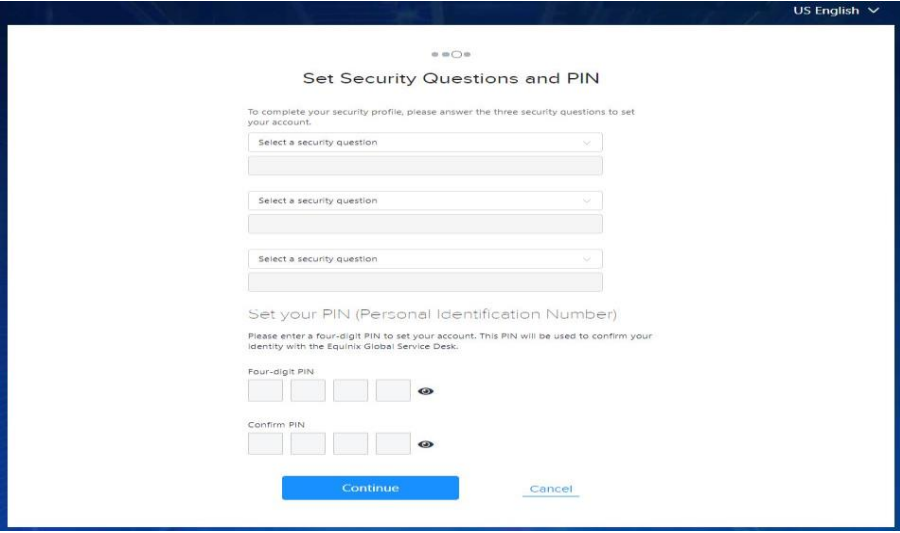Open the first security question dropdown
This screenshot has height=533, width=900.
[425, 142]
